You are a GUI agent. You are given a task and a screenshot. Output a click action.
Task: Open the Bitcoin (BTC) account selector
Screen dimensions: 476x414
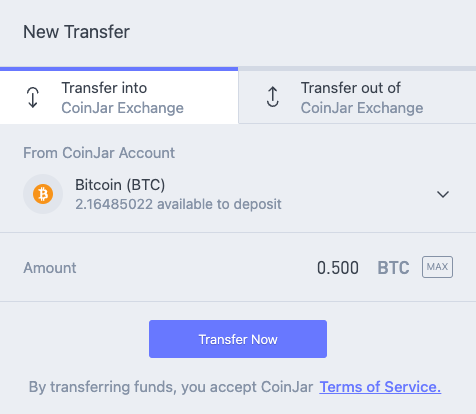[238, 194]
